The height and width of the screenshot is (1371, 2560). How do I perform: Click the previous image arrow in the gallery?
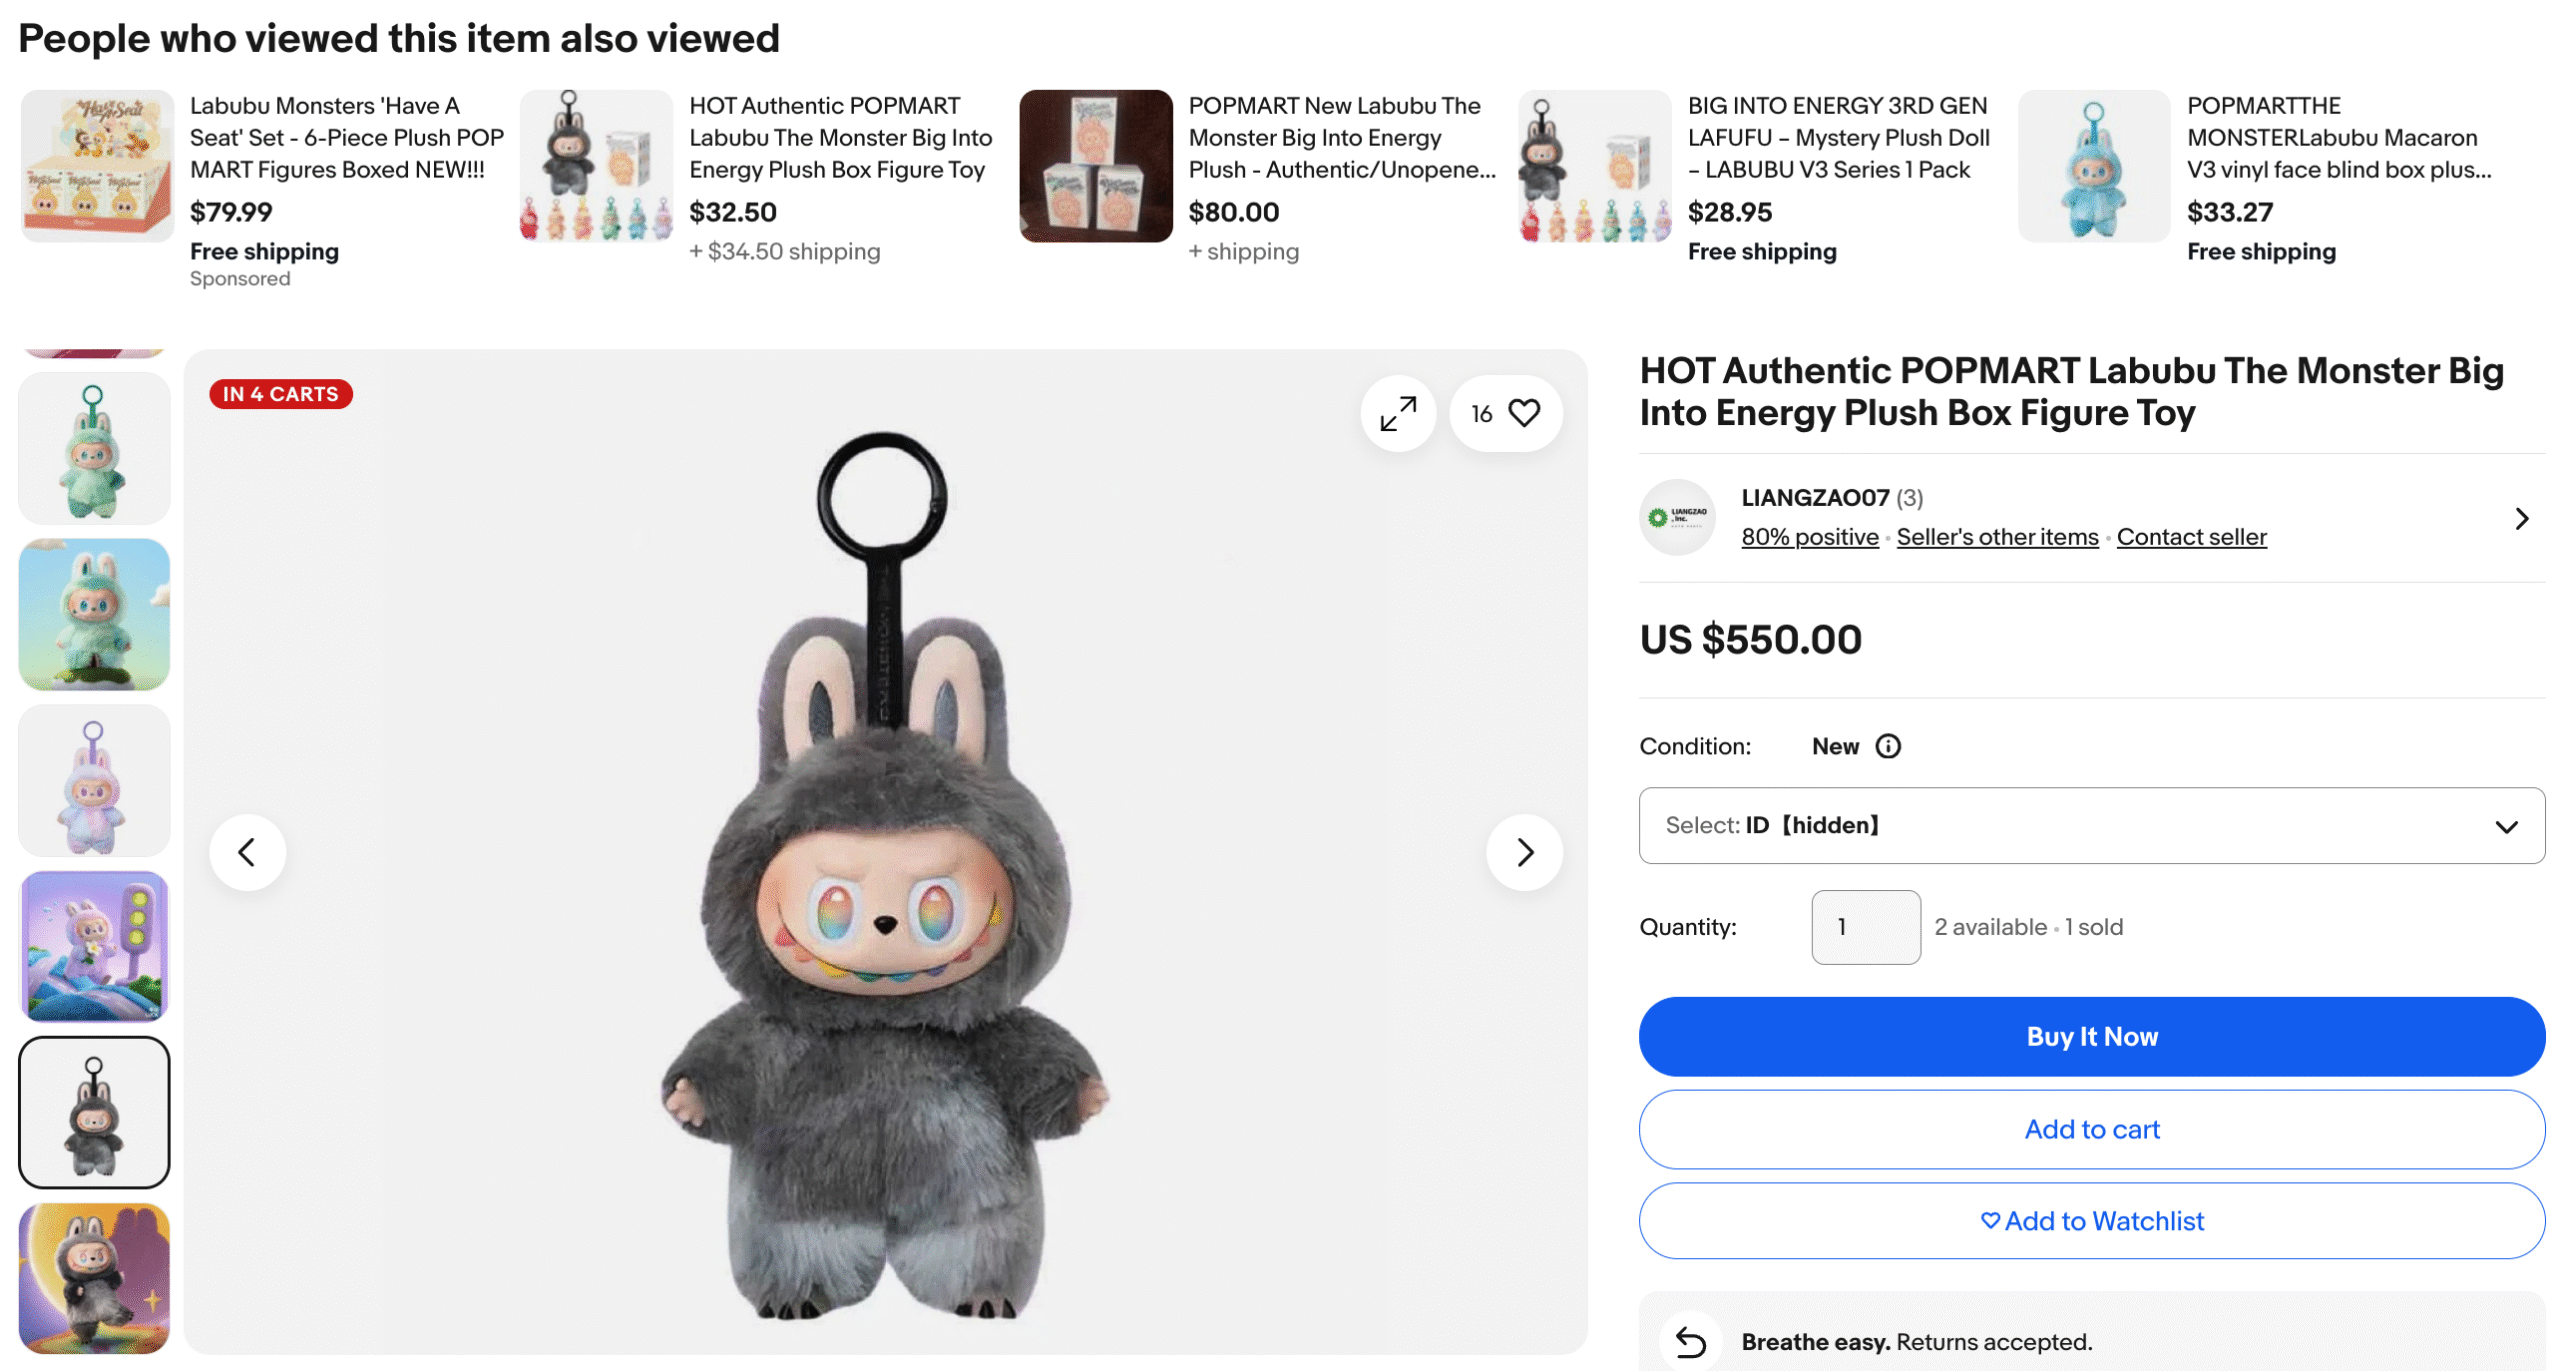pos(248,852)
